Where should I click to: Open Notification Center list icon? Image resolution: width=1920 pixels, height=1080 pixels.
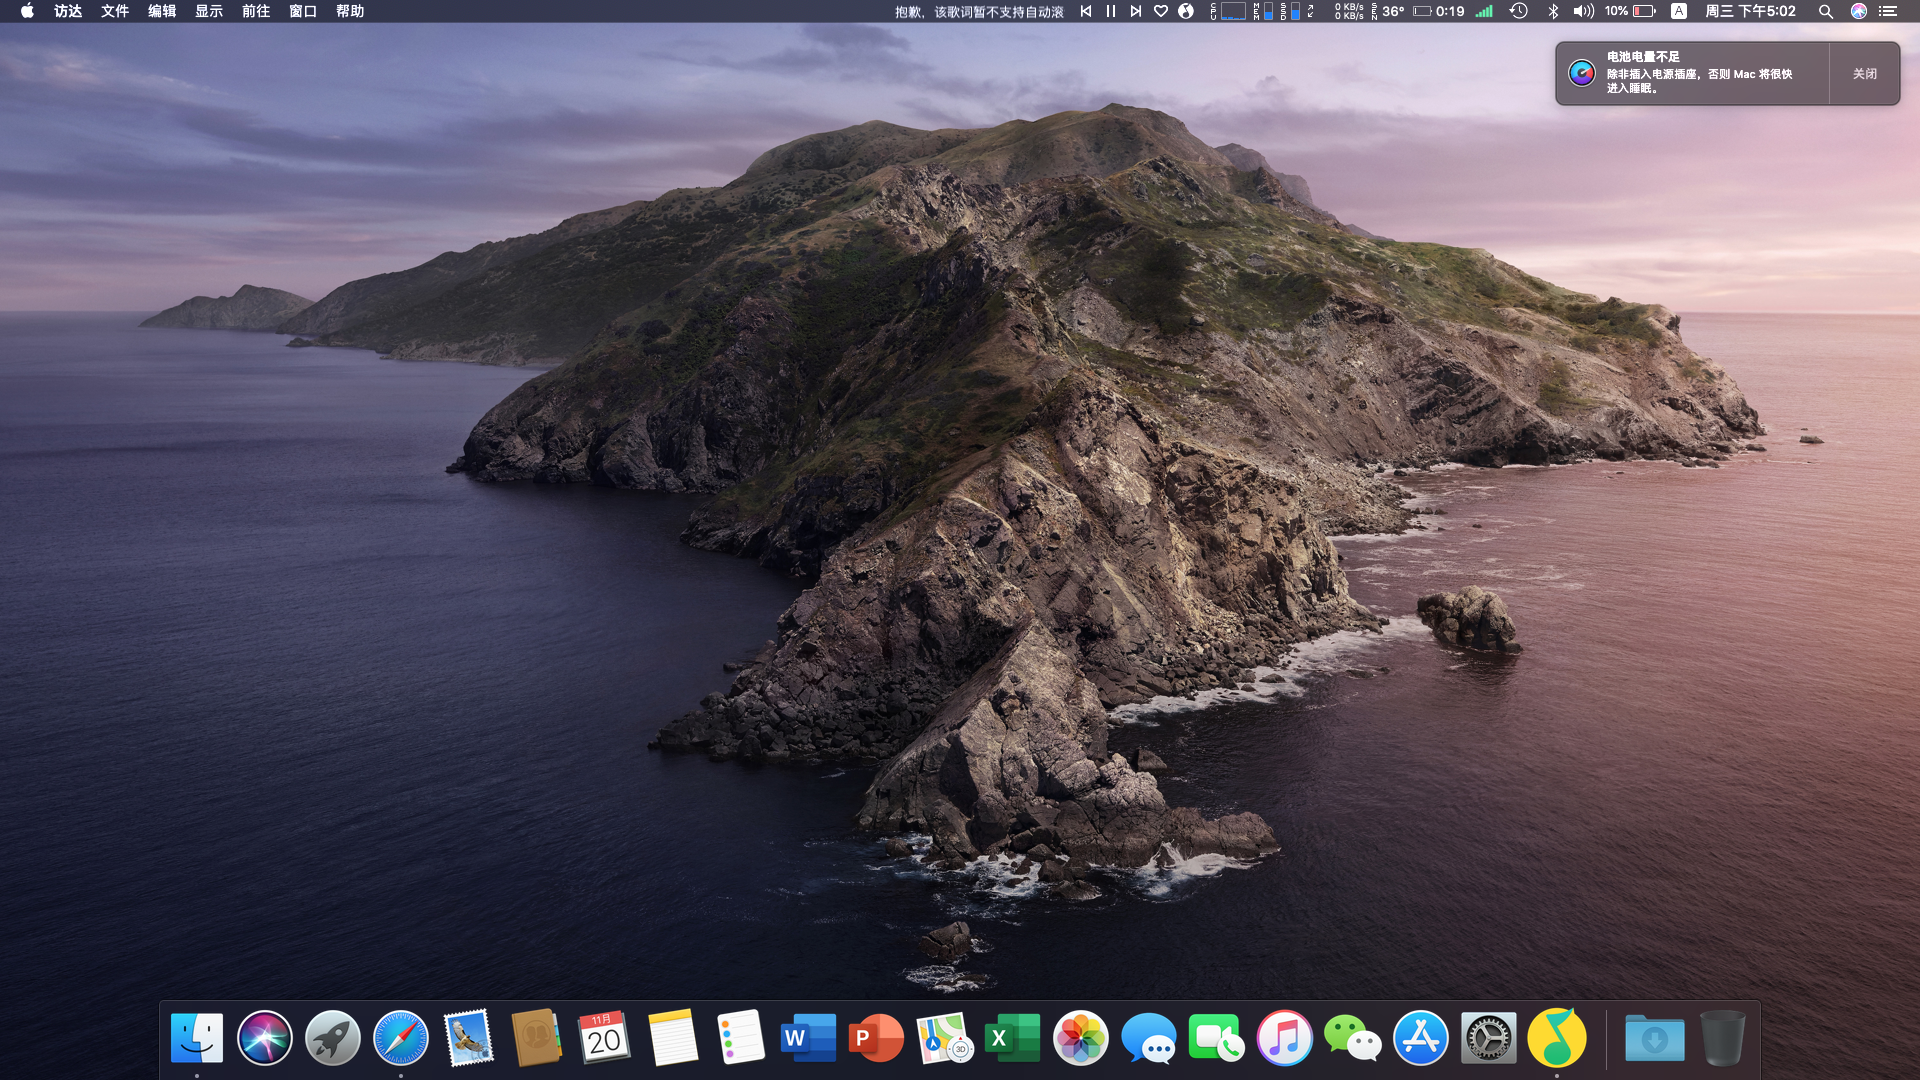tap(1888, 11)
